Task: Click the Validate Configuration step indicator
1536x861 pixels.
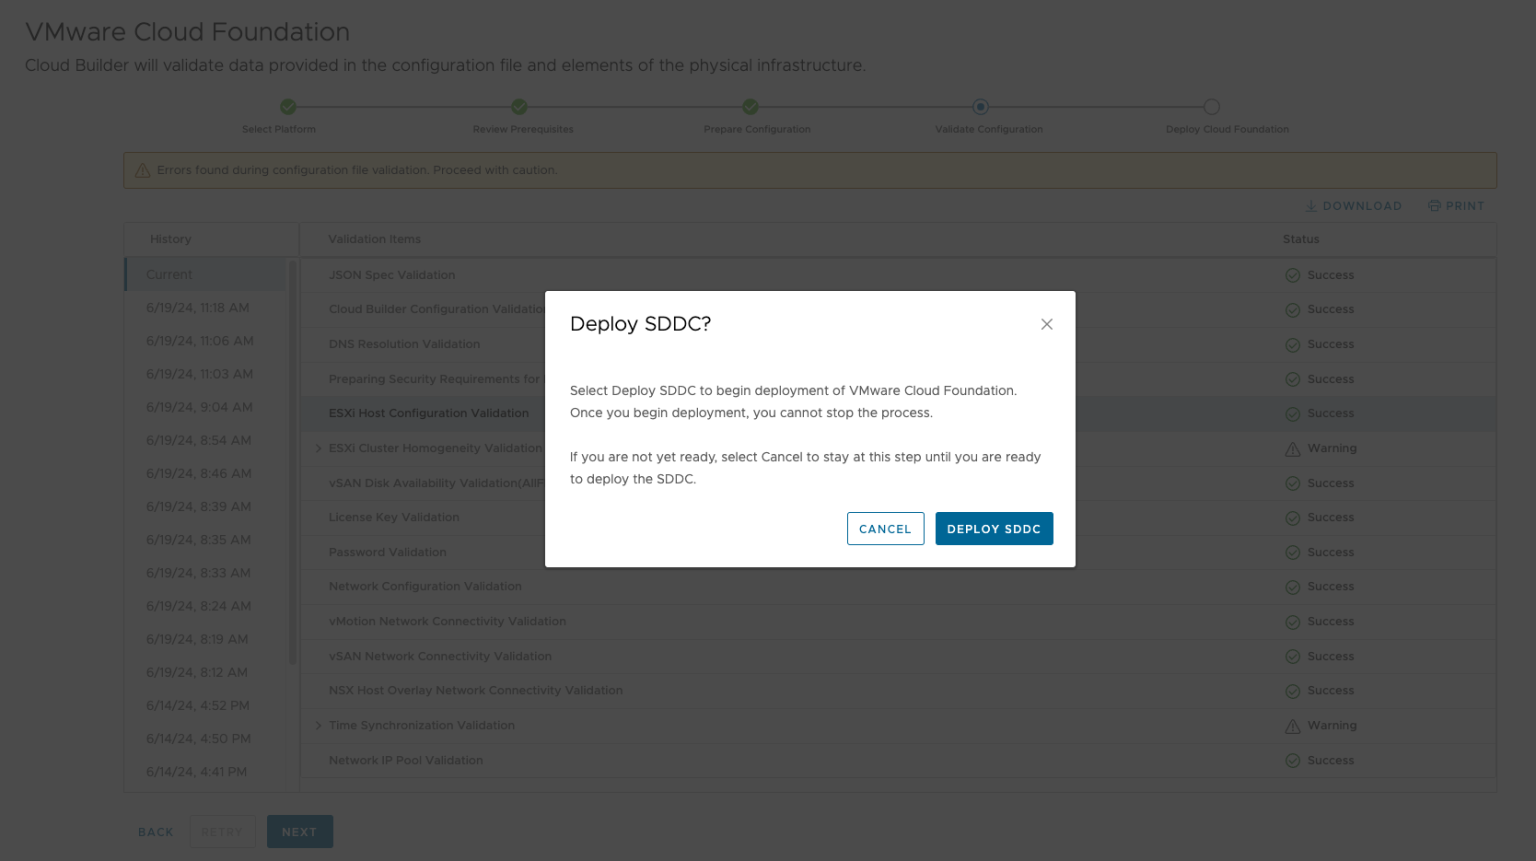Action: click(x=979, y=107)
